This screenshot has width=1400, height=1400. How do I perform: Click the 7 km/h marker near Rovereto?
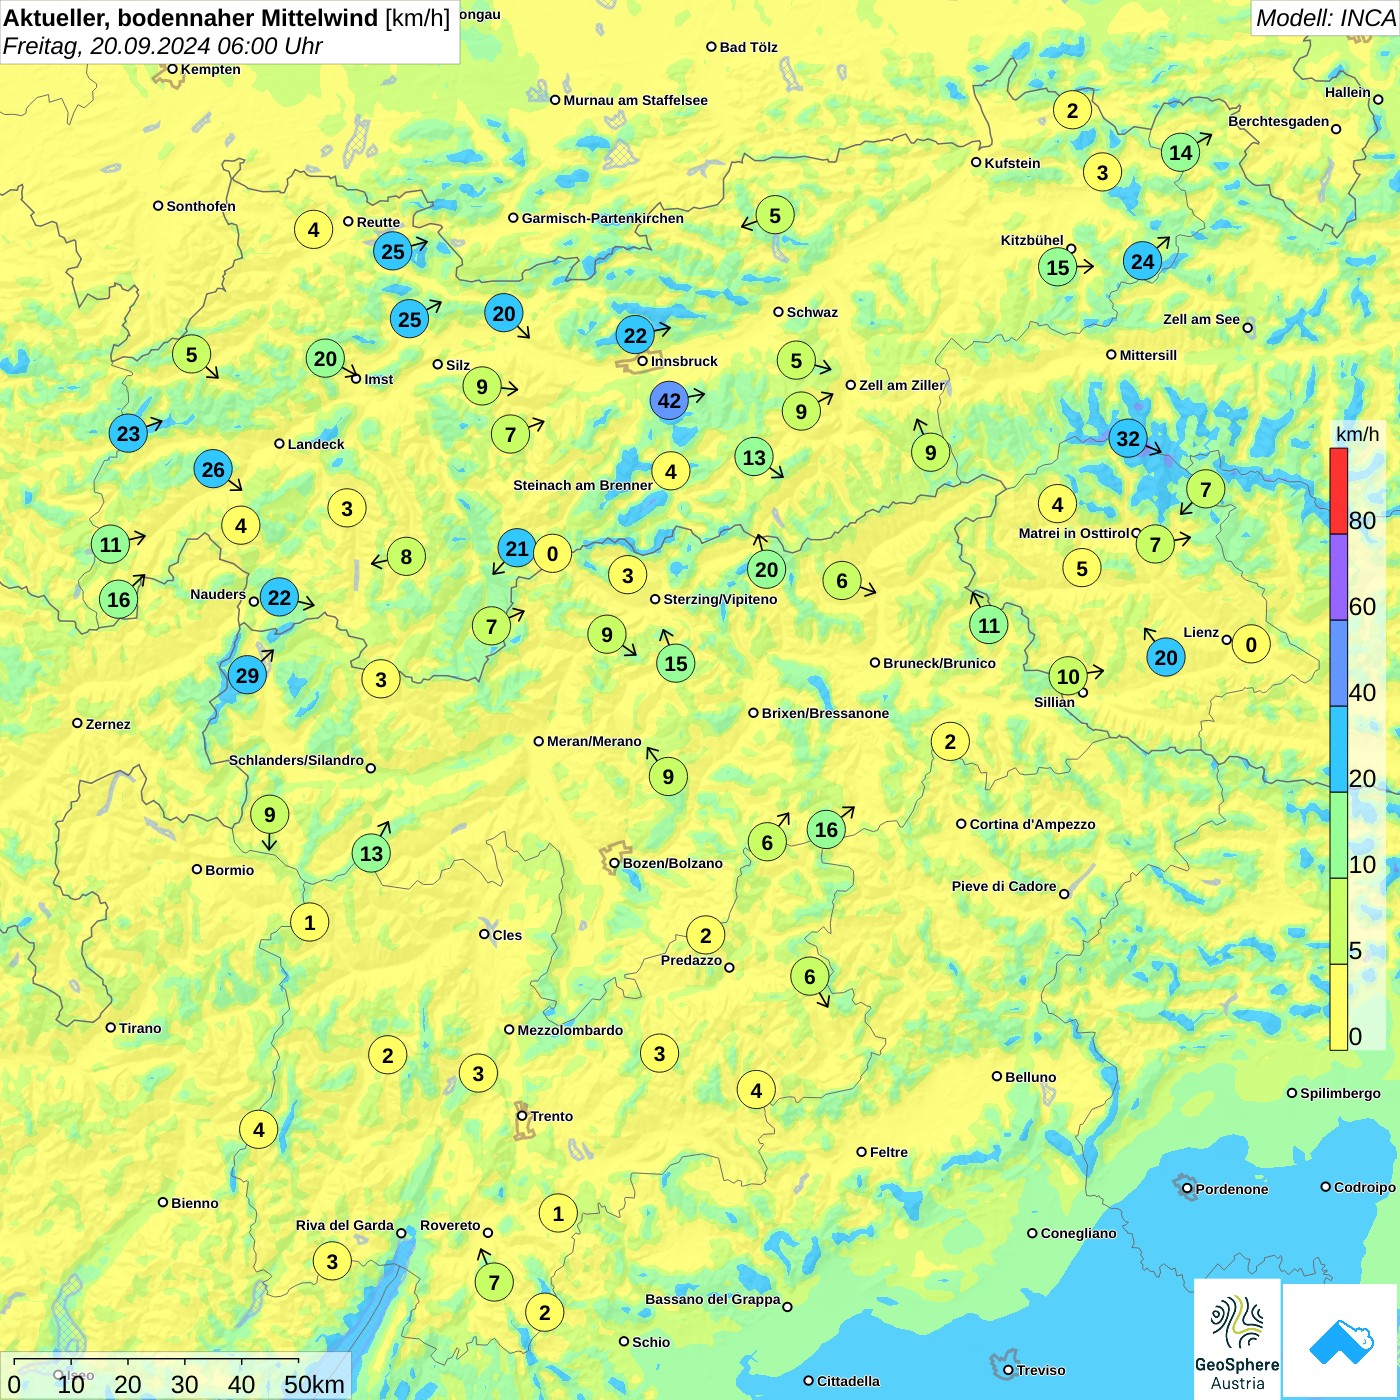[494, 1282]
